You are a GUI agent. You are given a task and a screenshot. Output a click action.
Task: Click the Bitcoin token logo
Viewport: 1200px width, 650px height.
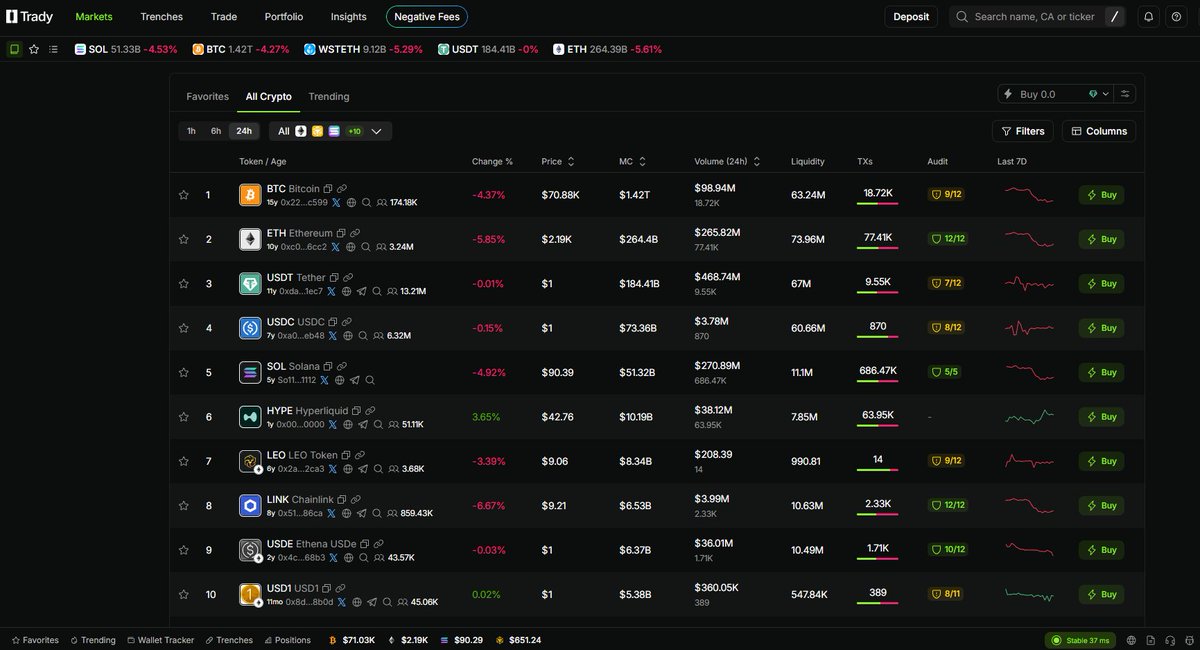[250, 195]
